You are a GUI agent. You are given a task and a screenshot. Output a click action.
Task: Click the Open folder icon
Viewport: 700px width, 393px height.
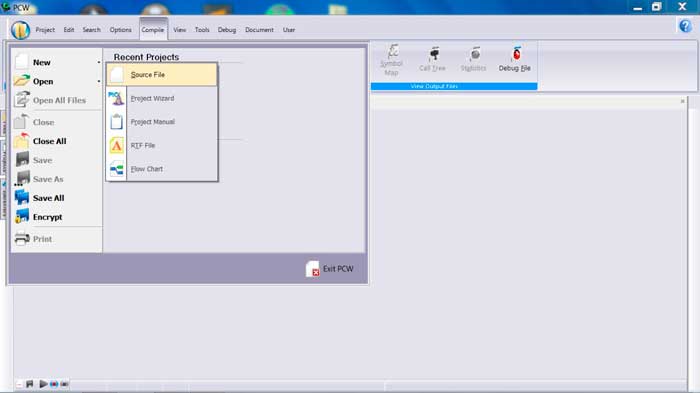click(21, 81)
